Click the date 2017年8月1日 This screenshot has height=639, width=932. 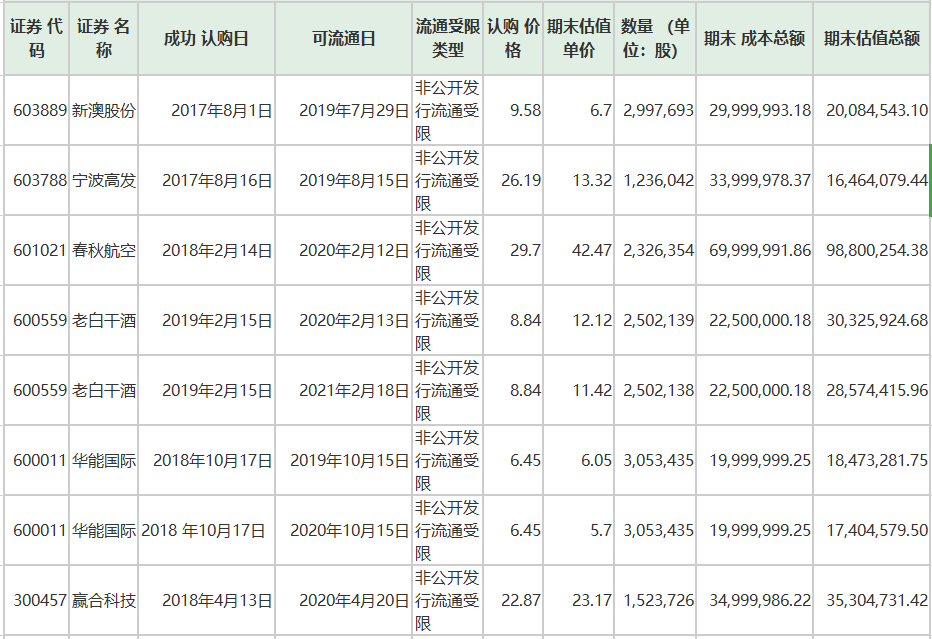pos(222,111)
